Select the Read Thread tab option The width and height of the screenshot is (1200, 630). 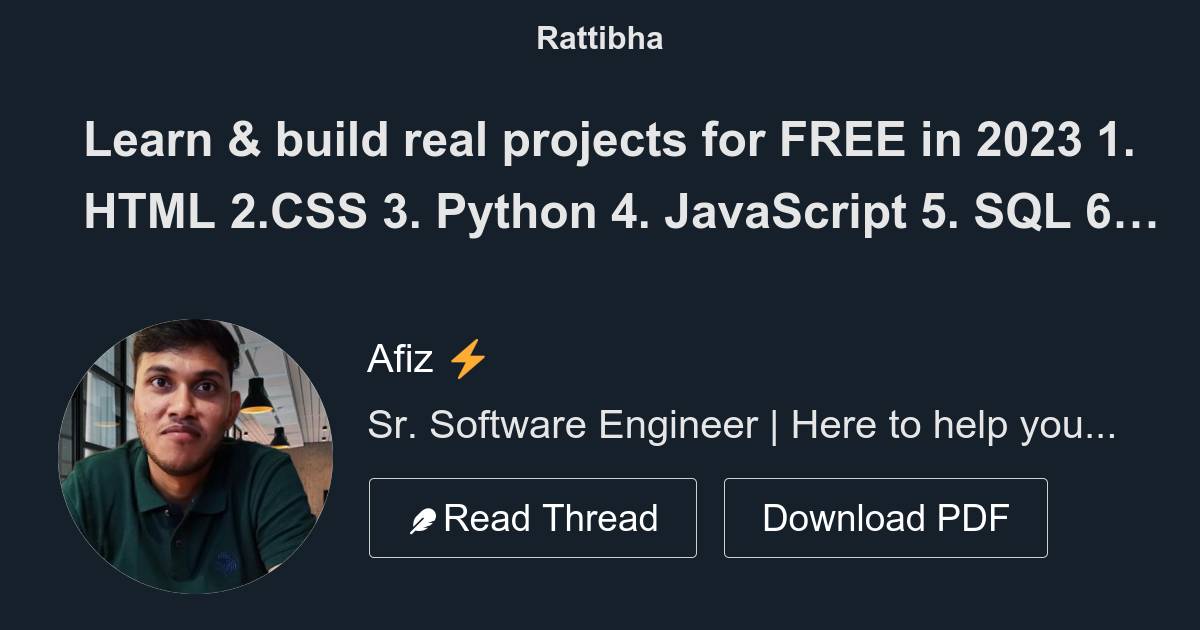click(x=533, y=517)
